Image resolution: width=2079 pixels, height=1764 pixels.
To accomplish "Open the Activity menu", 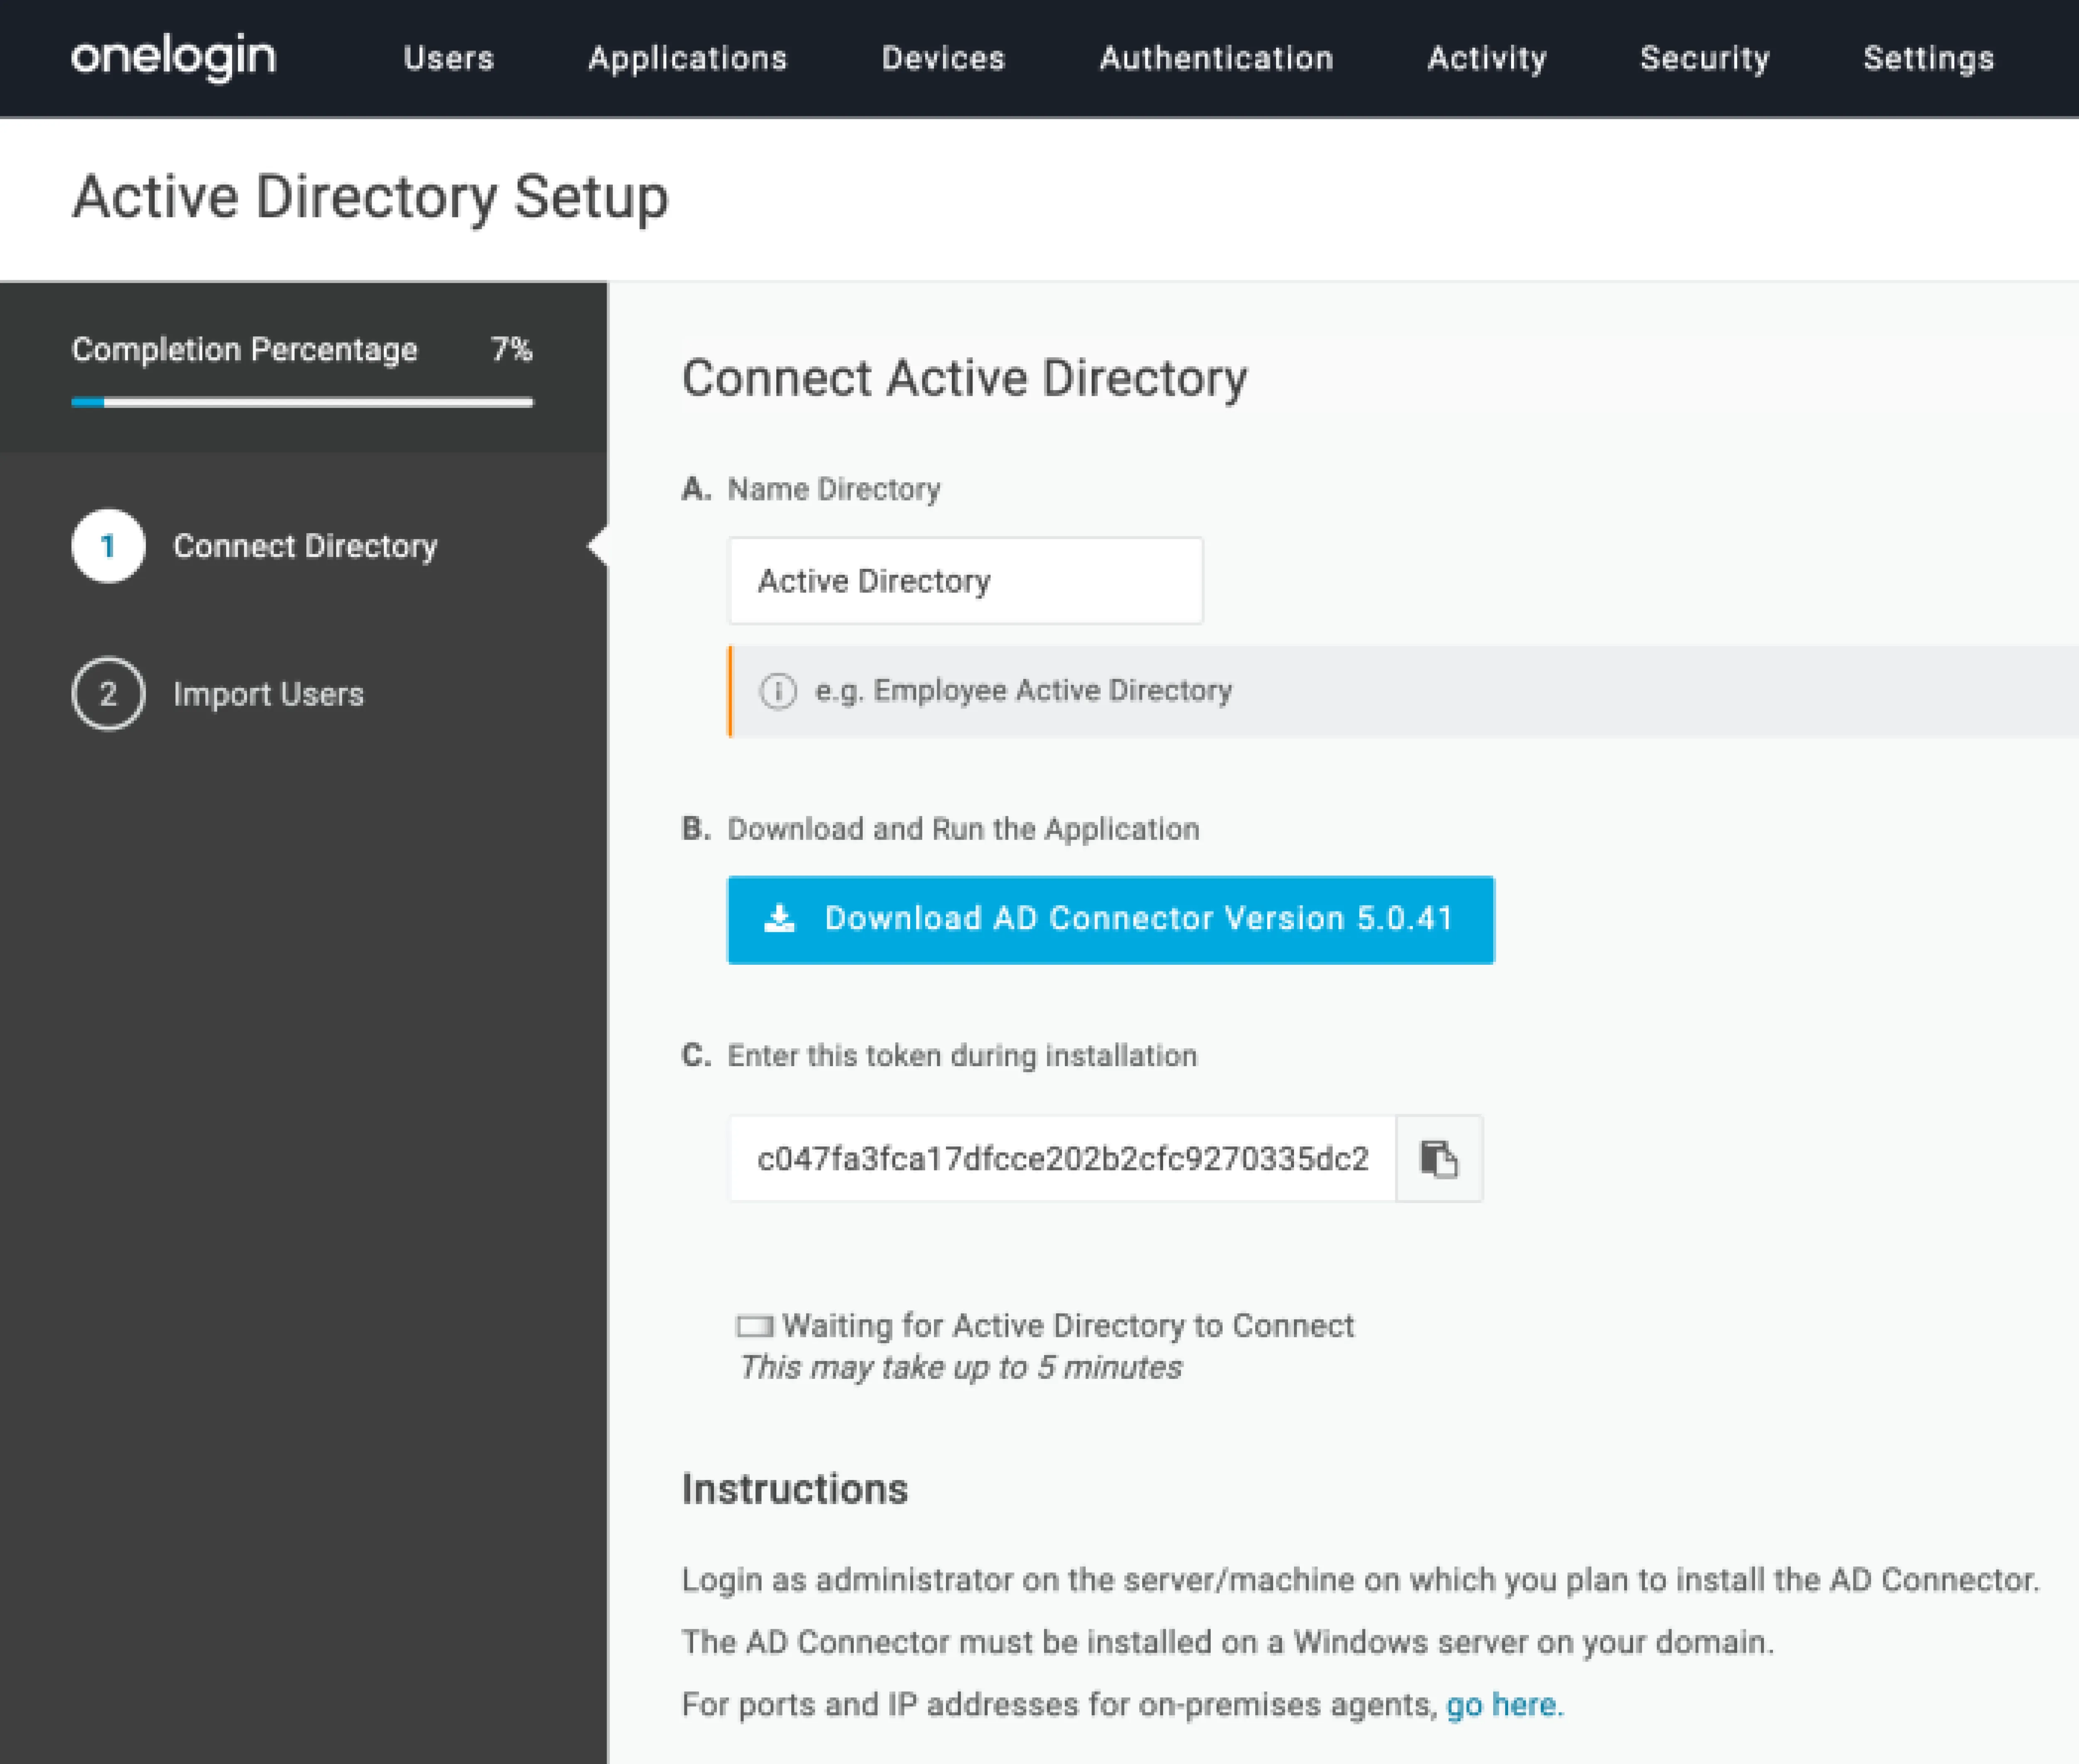I will click(1486, 58).
